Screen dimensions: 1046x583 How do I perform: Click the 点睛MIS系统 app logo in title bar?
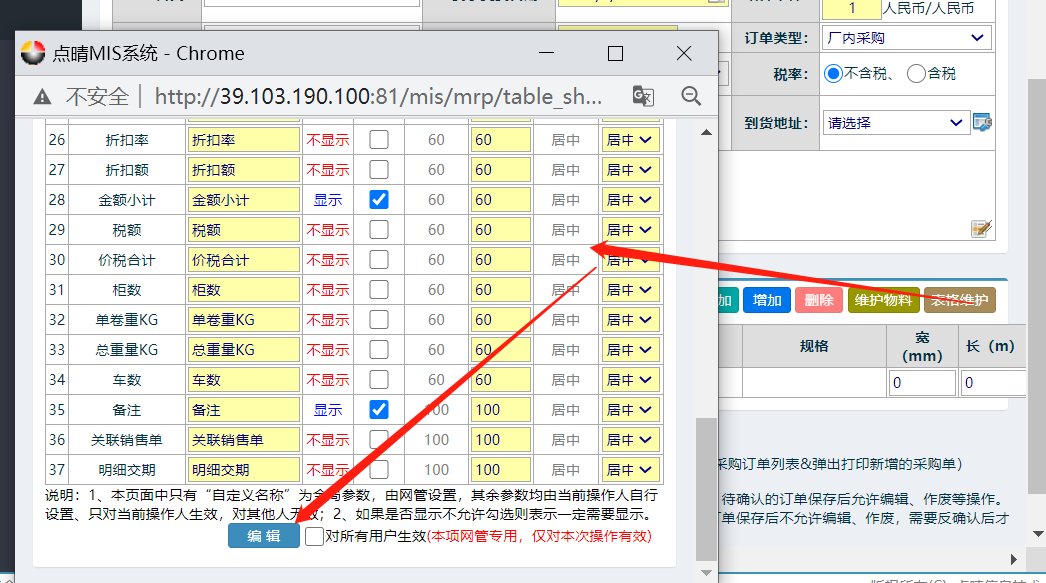click(33, 53)
